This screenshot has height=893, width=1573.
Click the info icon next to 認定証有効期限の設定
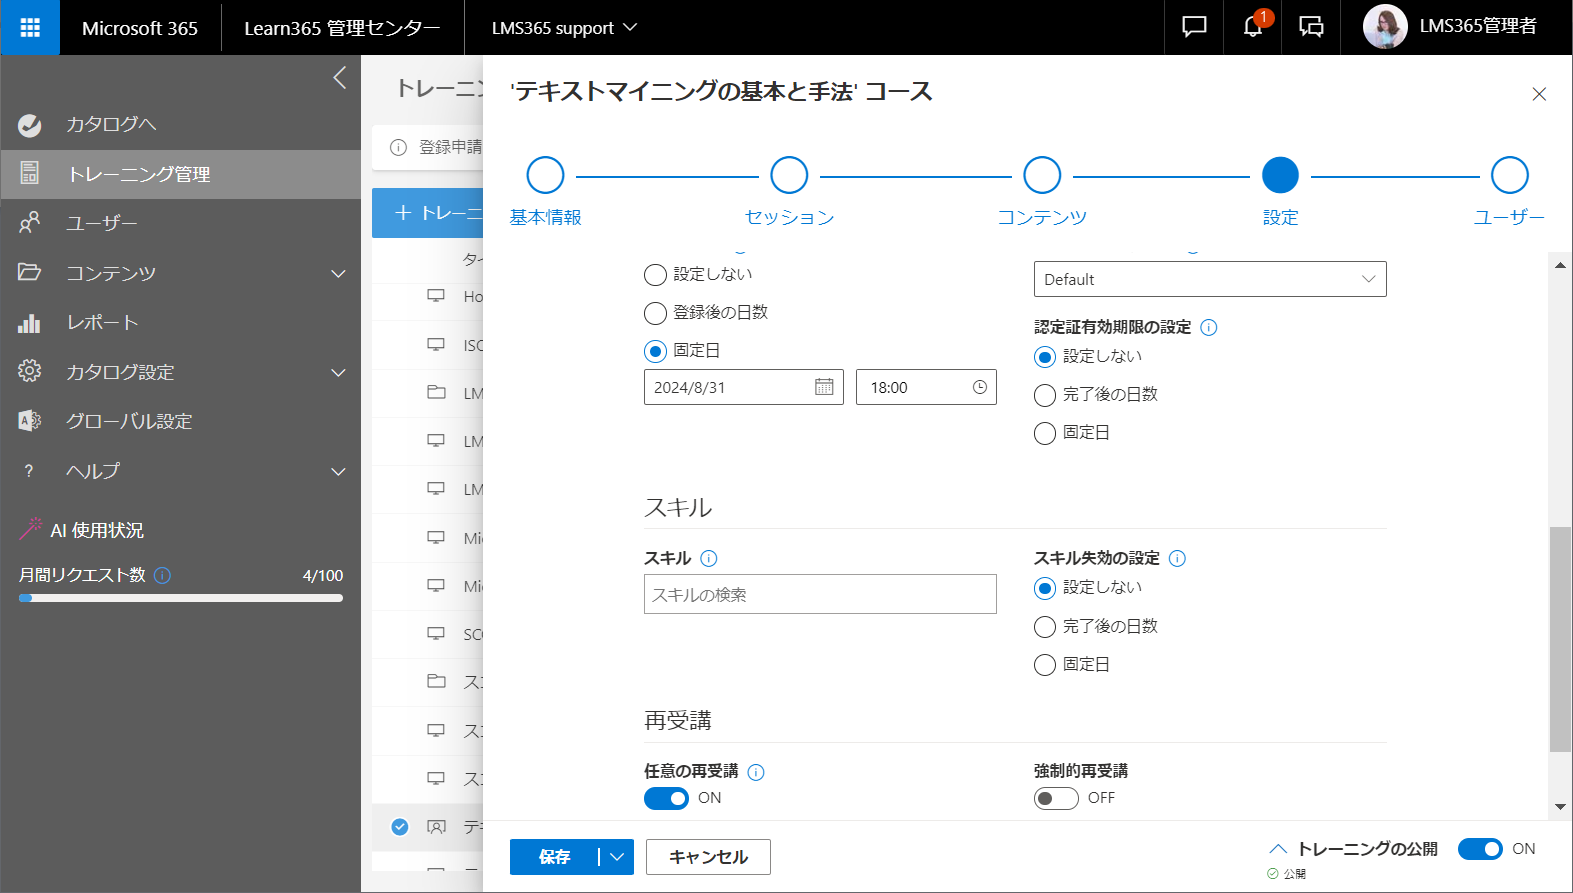[1209, 328]
